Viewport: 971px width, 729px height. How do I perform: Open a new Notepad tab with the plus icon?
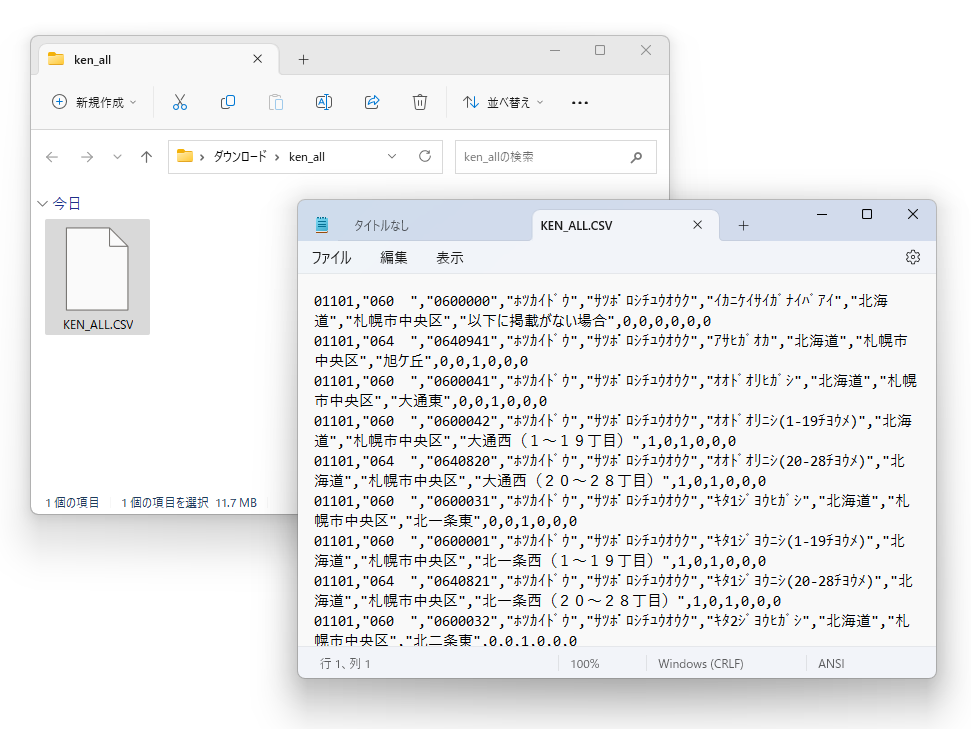[743, 225]
